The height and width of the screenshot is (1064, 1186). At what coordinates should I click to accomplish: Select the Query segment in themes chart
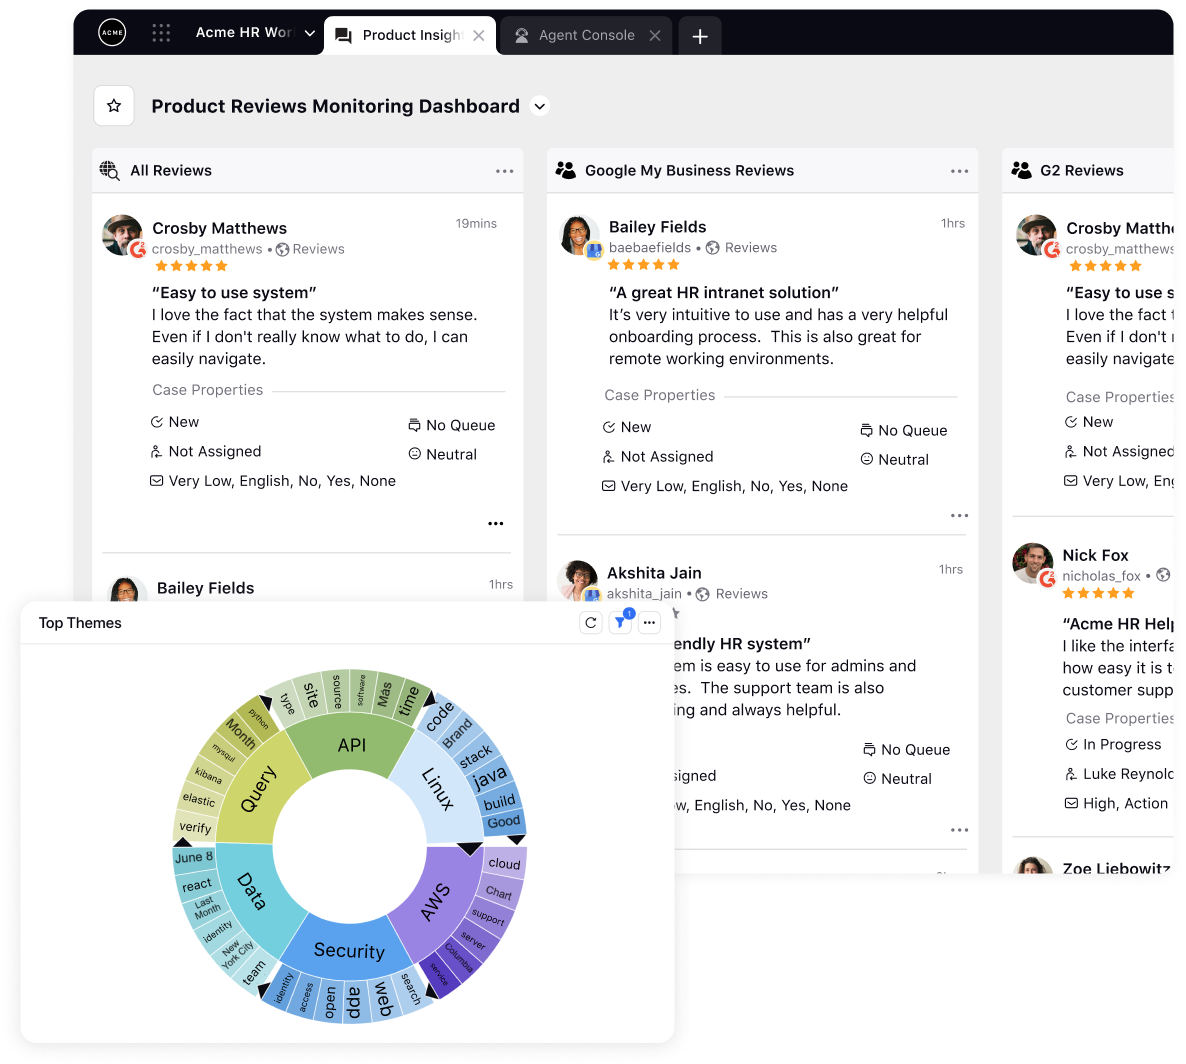tap(259, 790)
